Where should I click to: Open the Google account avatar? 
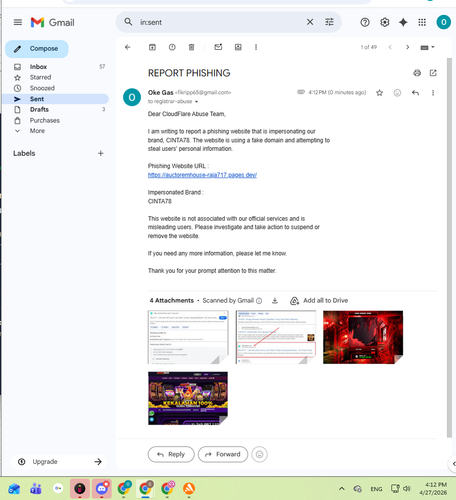tap(443, 22)
